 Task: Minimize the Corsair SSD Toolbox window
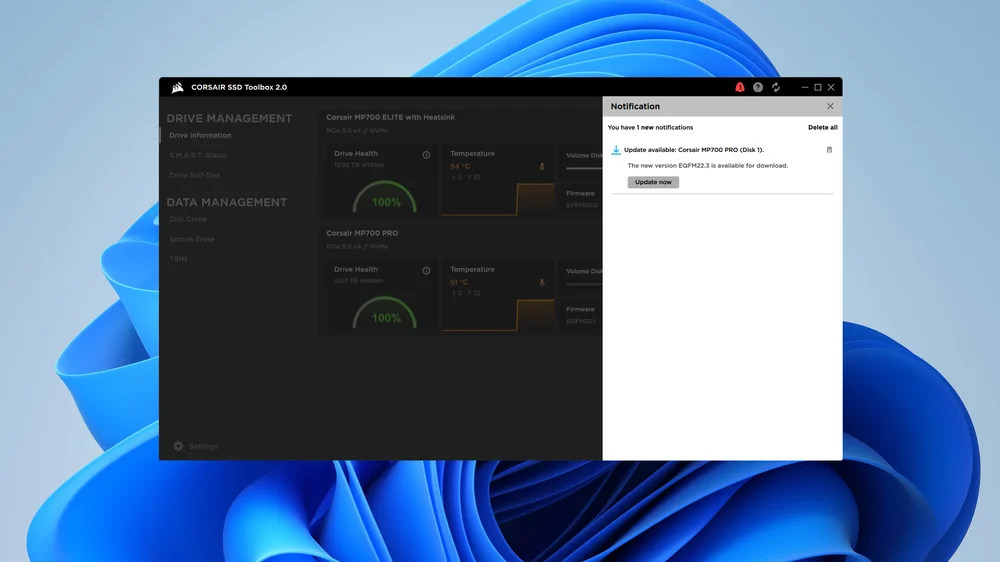tap(805, 87)
